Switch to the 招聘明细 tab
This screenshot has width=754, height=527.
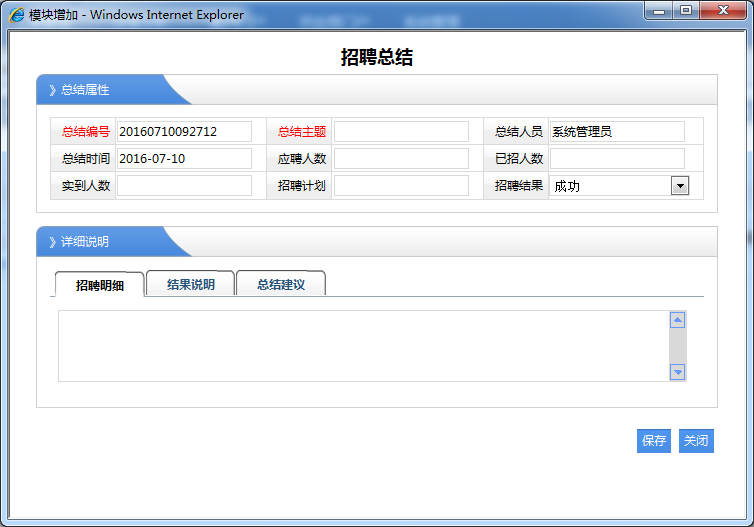100,285
